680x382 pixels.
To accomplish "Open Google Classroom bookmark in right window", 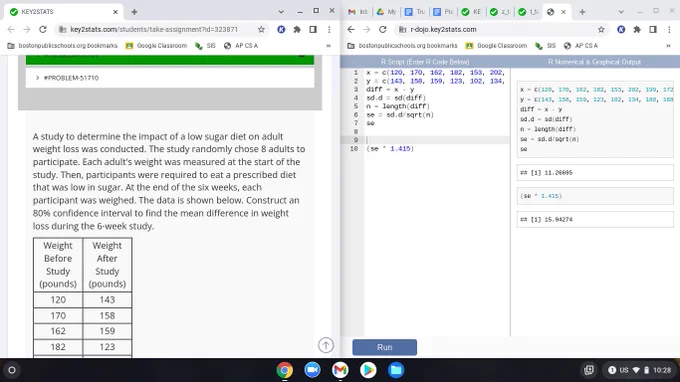I will 496,46.
